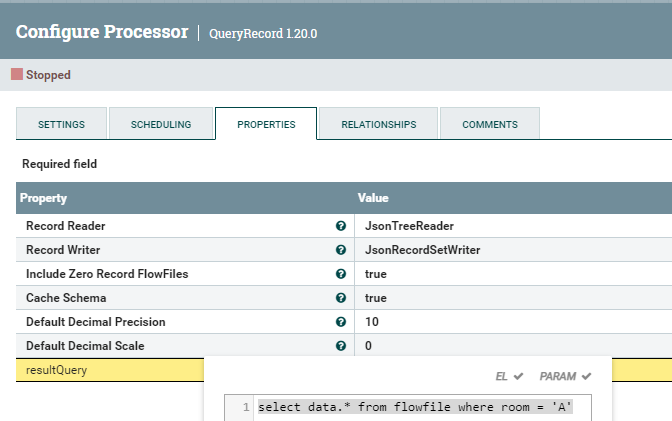Switch to the Scheduling tab
This screenshot has height=421, width=672.
(x=161, y=124)
